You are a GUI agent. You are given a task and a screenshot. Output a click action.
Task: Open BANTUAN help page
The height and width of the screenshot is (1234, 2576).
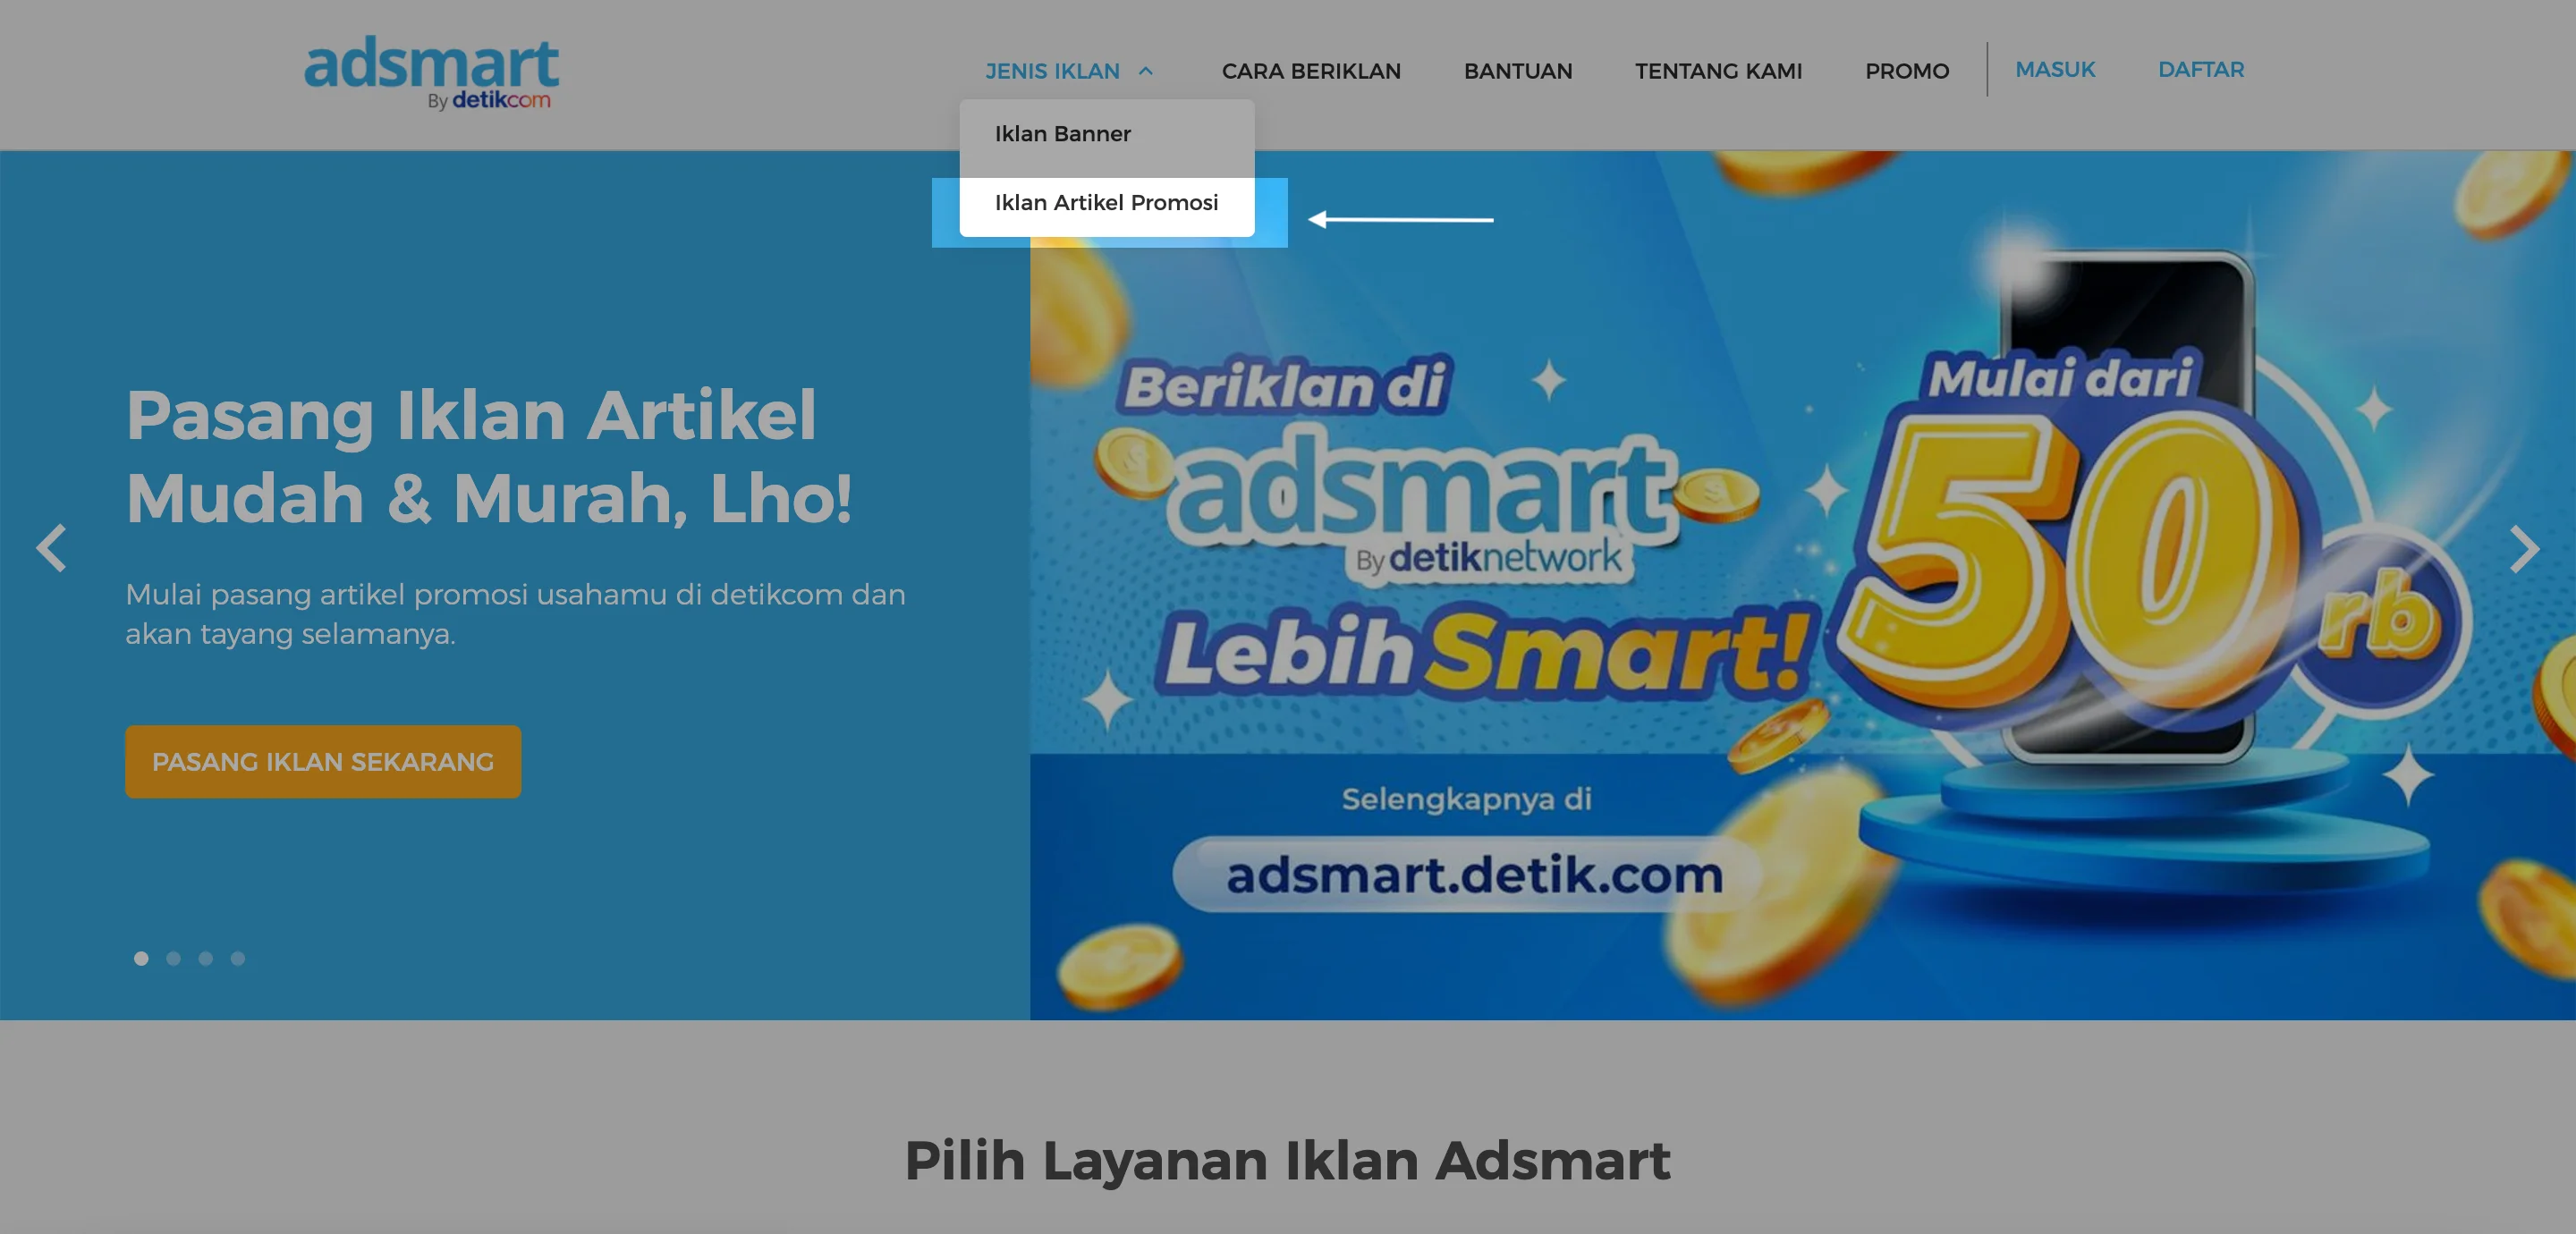click(1518, 71)
